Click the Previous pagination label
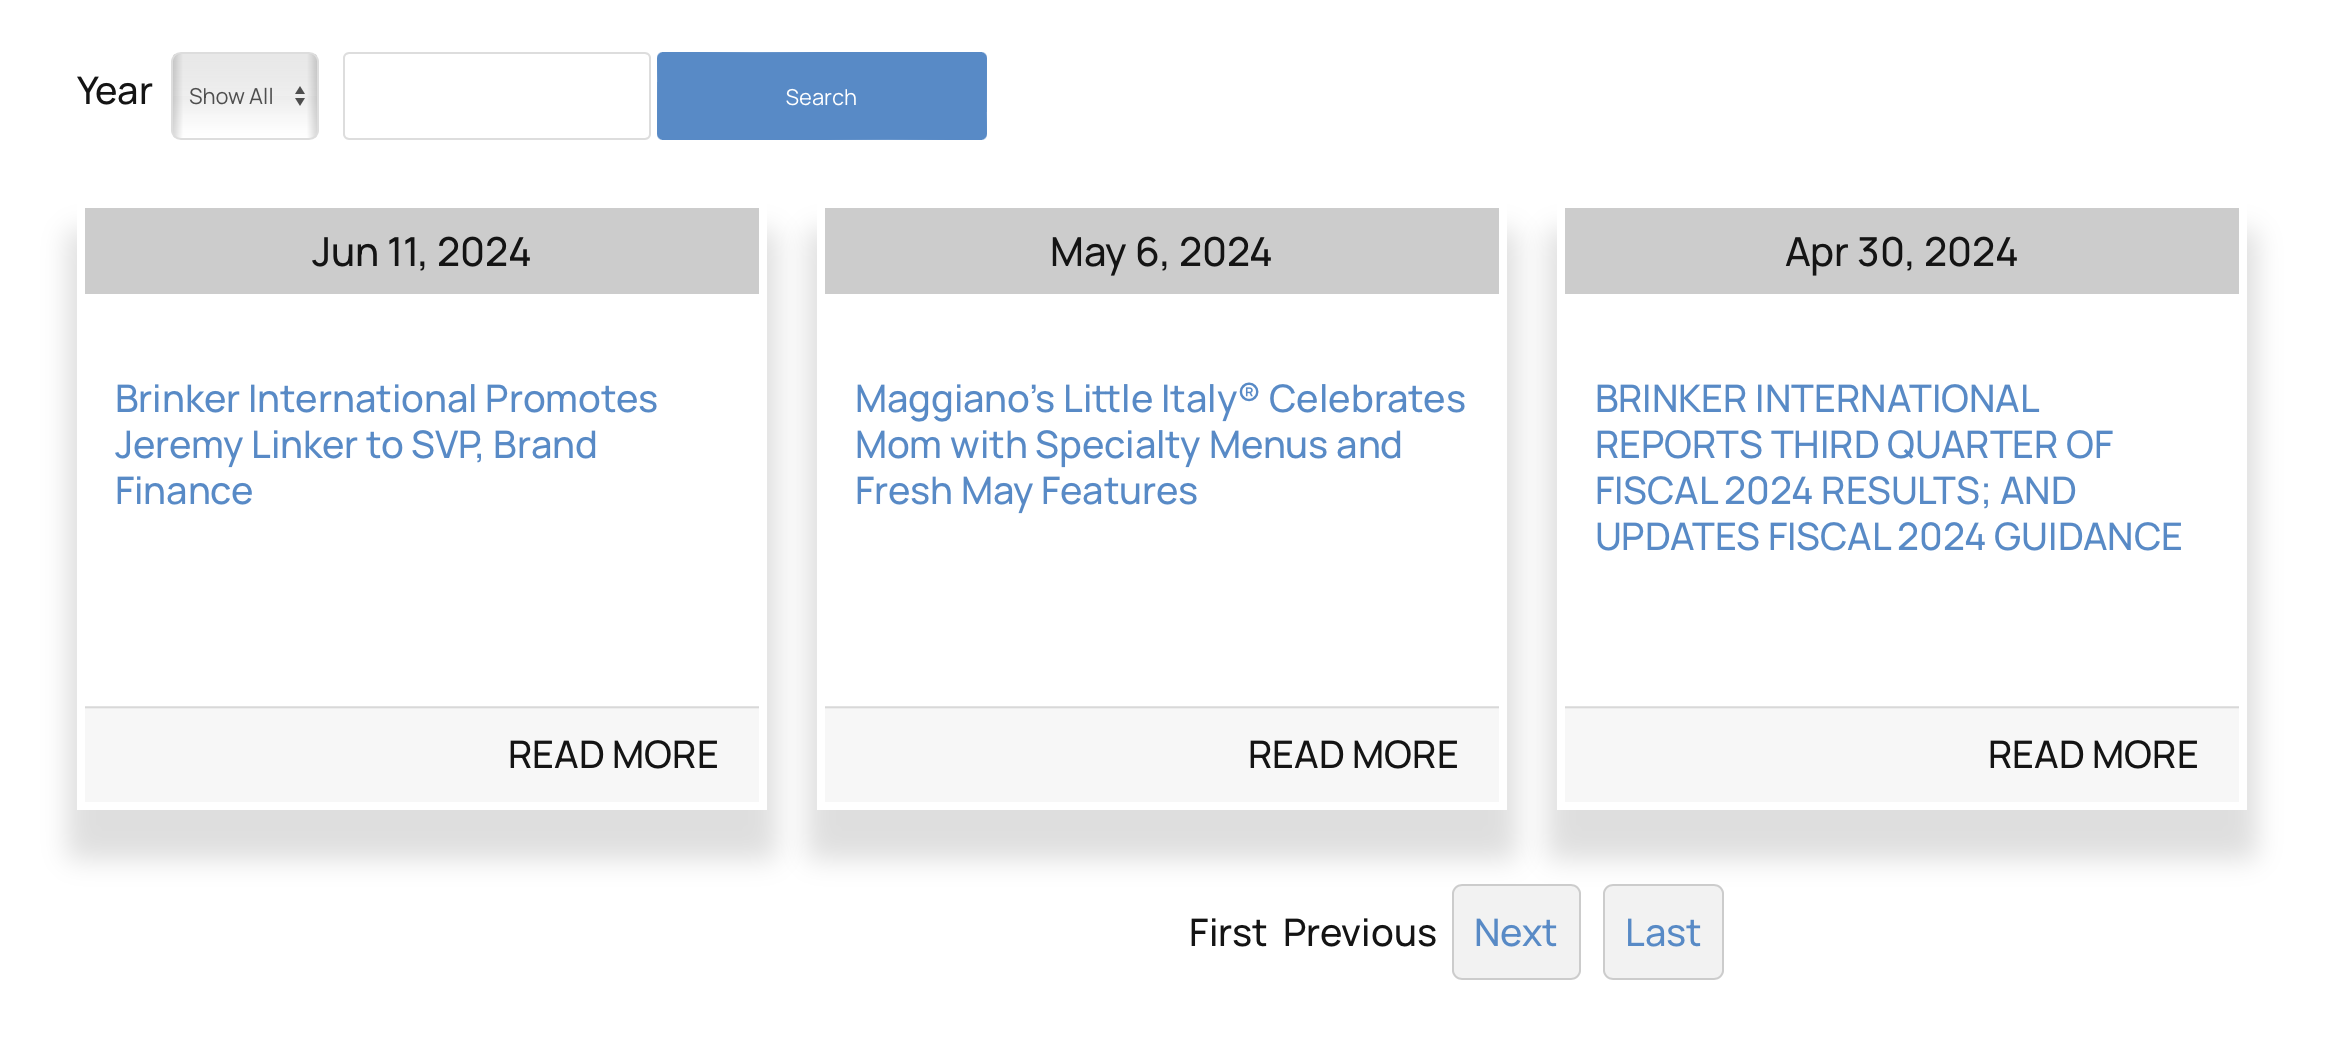This screenshot has height=1040, width=2332. pos(1359,932)
